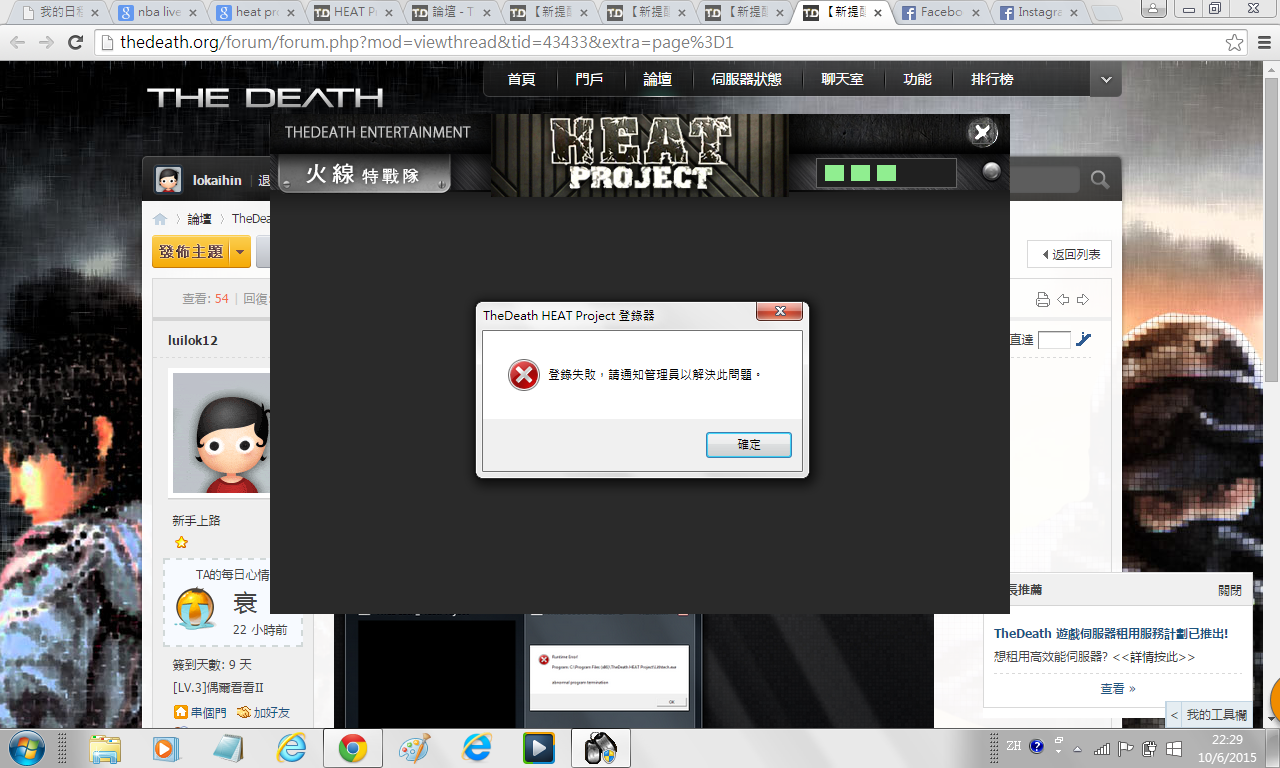Open Chrome hamburger menu
This screenshot has height=768, width=1280.
(x=1263, y=43)
